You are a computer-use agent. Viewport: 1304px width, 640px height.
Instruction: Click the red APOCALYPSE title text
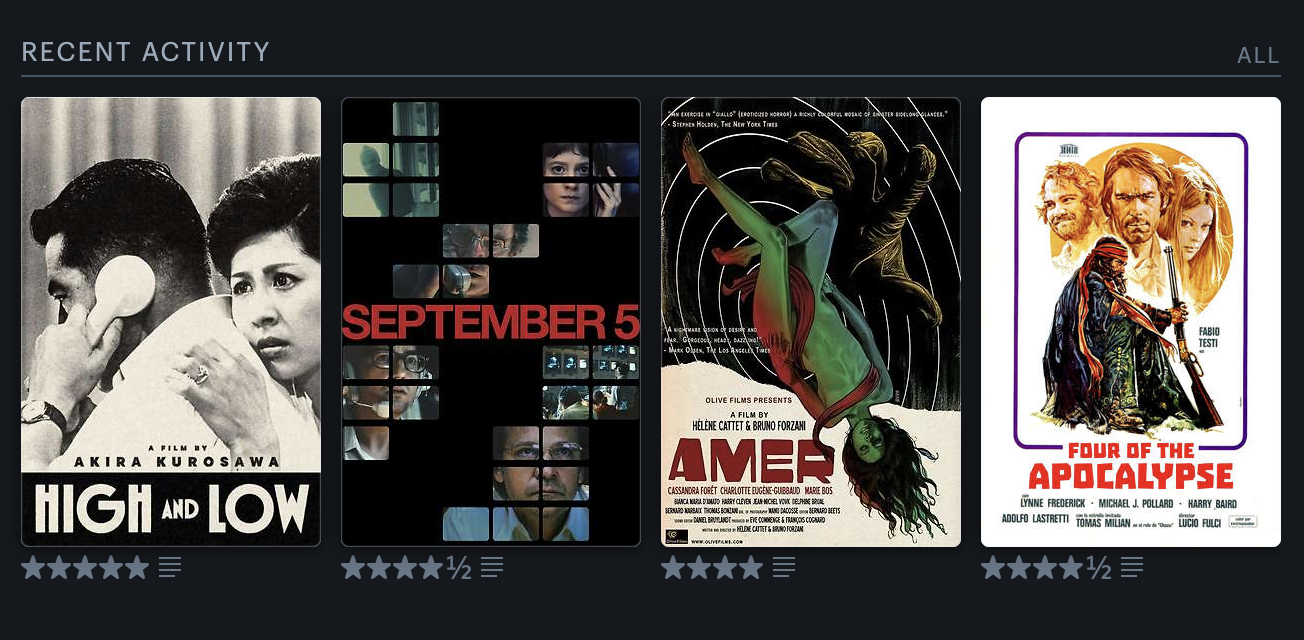pyautogui.click(x=1131, y=476)
